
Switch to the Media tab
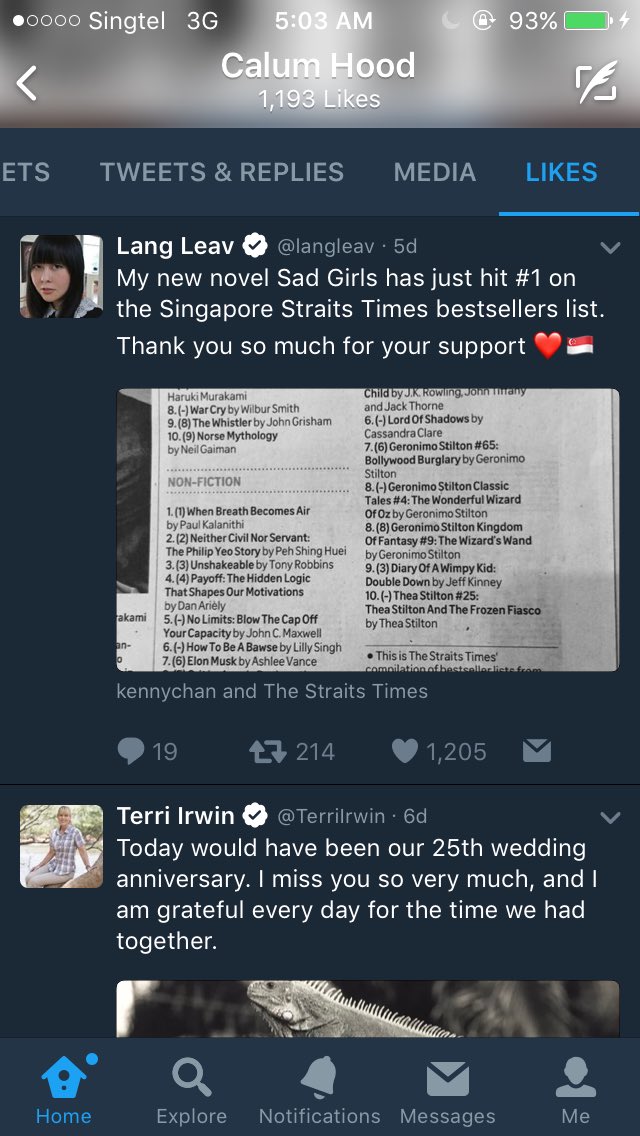[x=435, y=172]
